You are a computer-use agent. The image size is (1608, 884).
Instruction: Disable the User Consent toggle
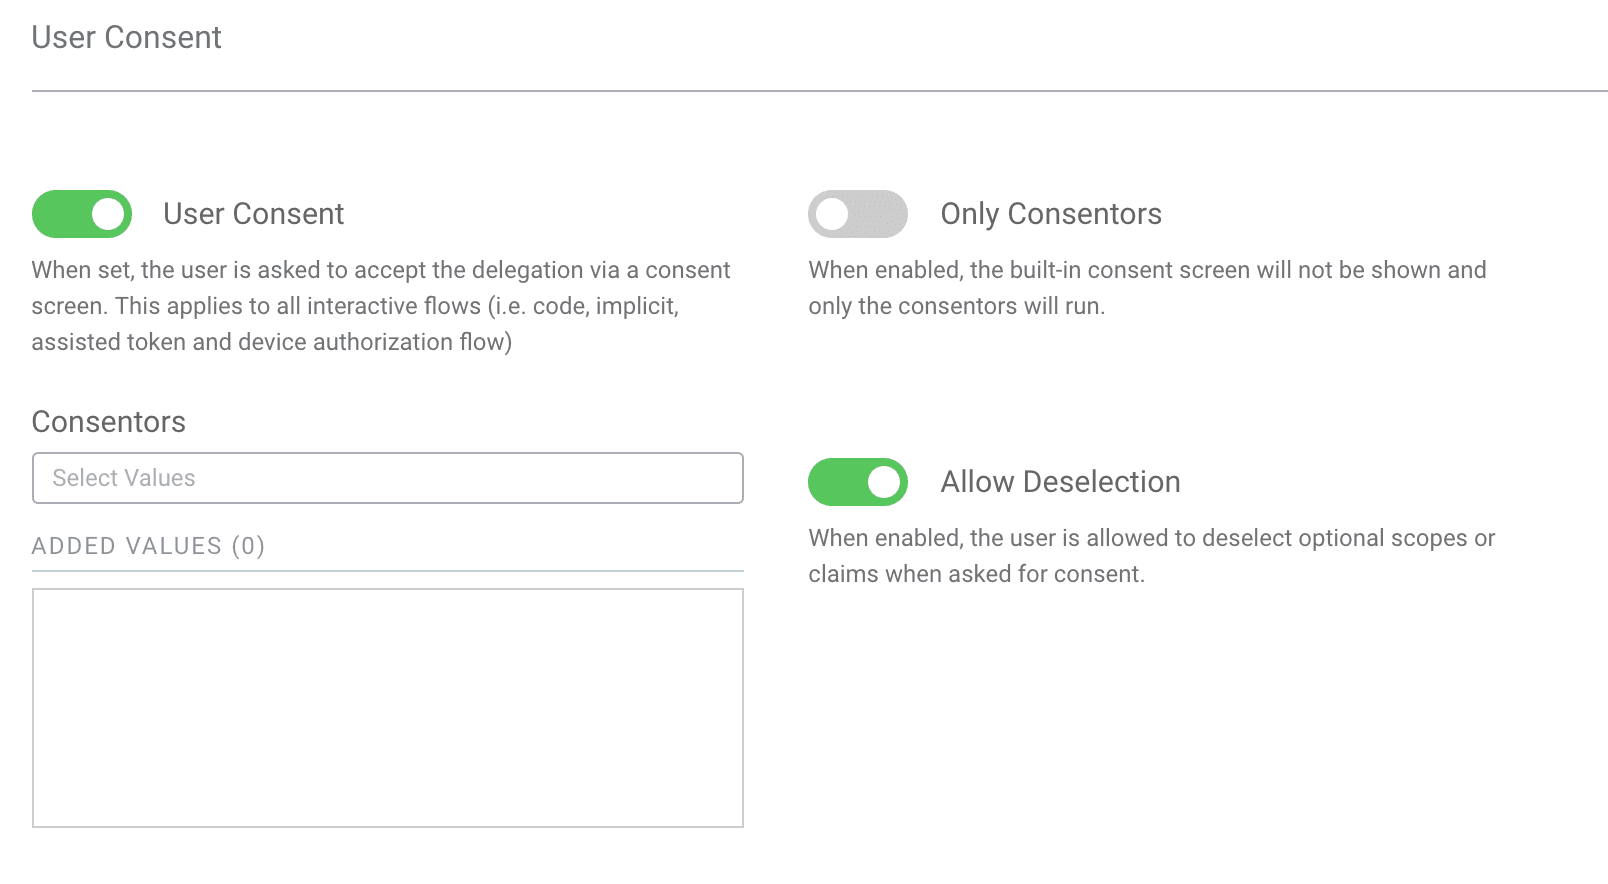point(81,213)
